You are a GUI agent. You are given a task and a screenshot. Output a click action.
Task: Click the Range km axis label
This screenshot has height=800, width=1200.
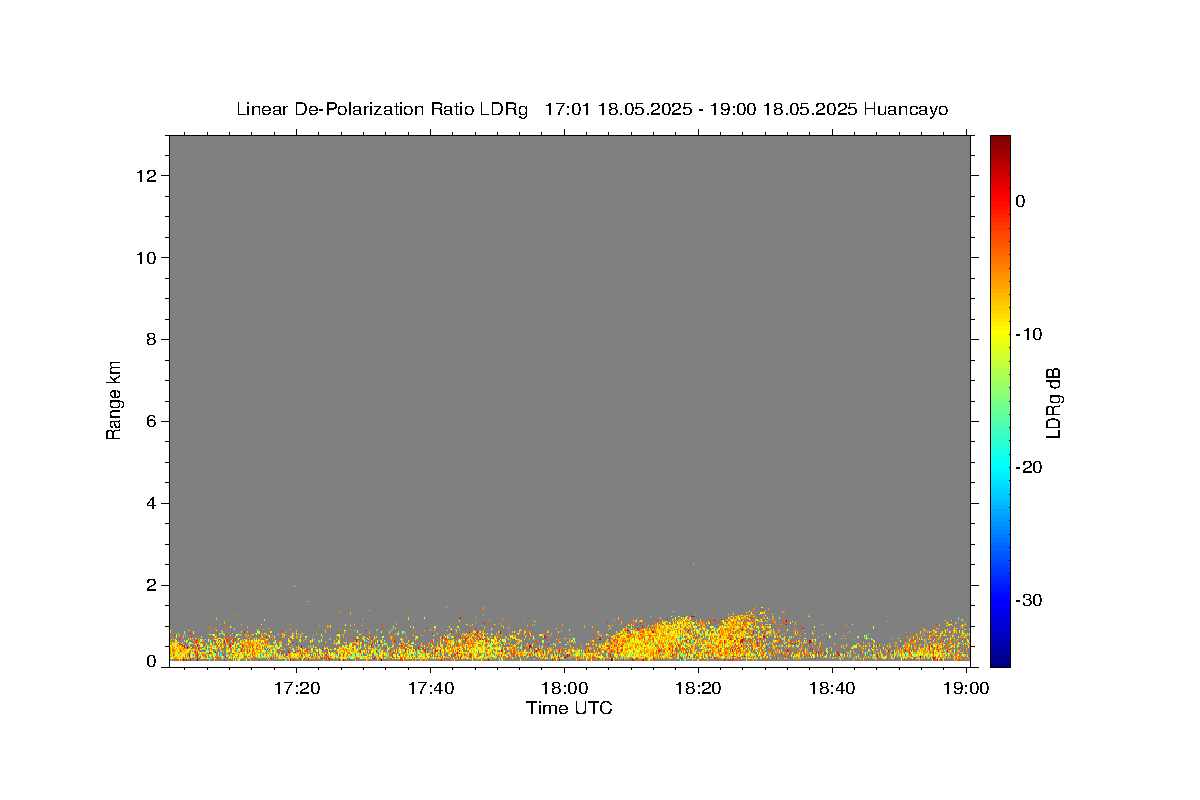coord(114,400)
